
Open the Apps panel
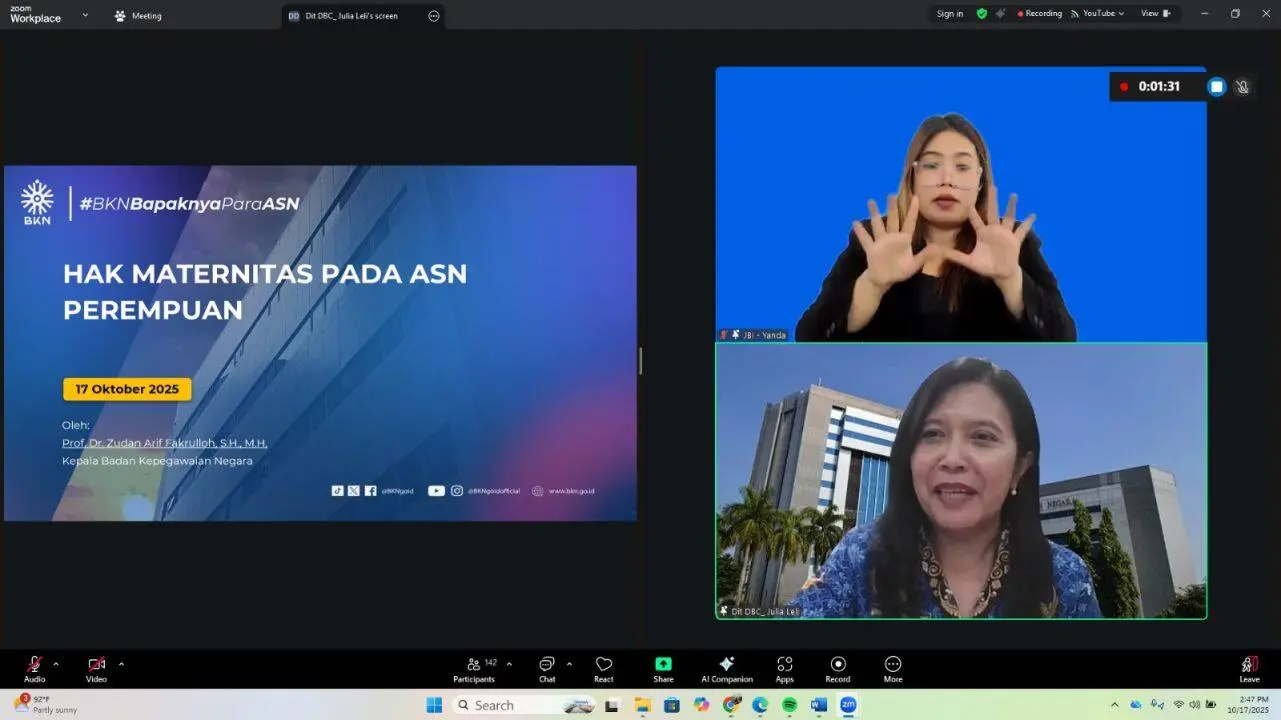(785, 668)
